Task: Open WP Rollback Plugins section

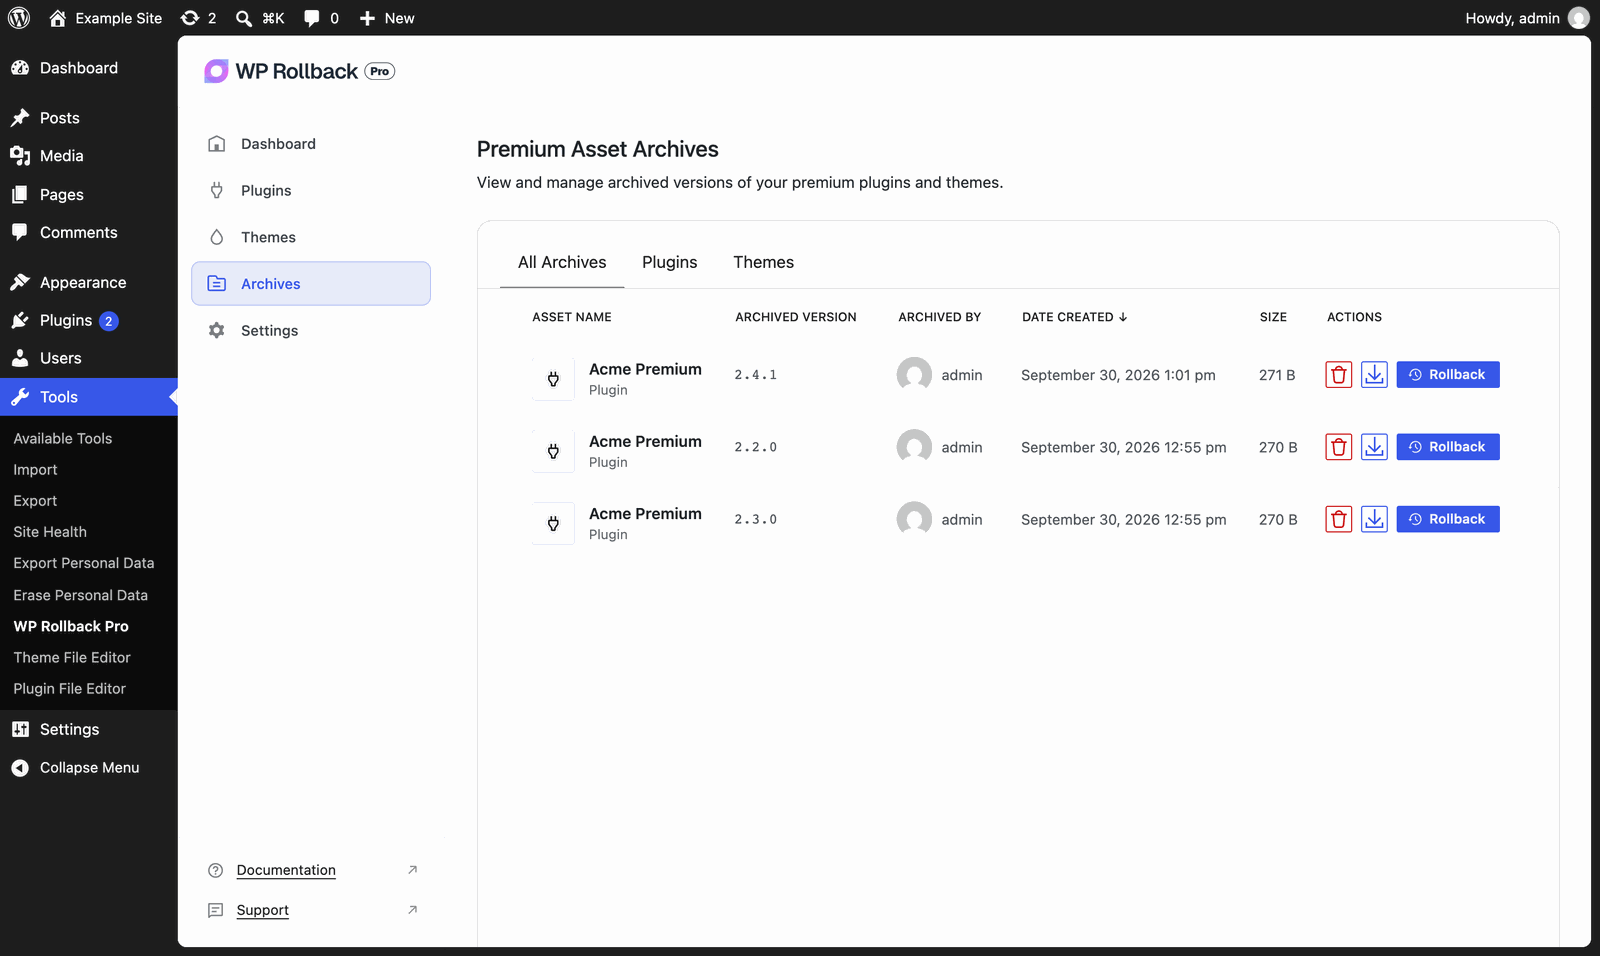Action: pos(311,191)
